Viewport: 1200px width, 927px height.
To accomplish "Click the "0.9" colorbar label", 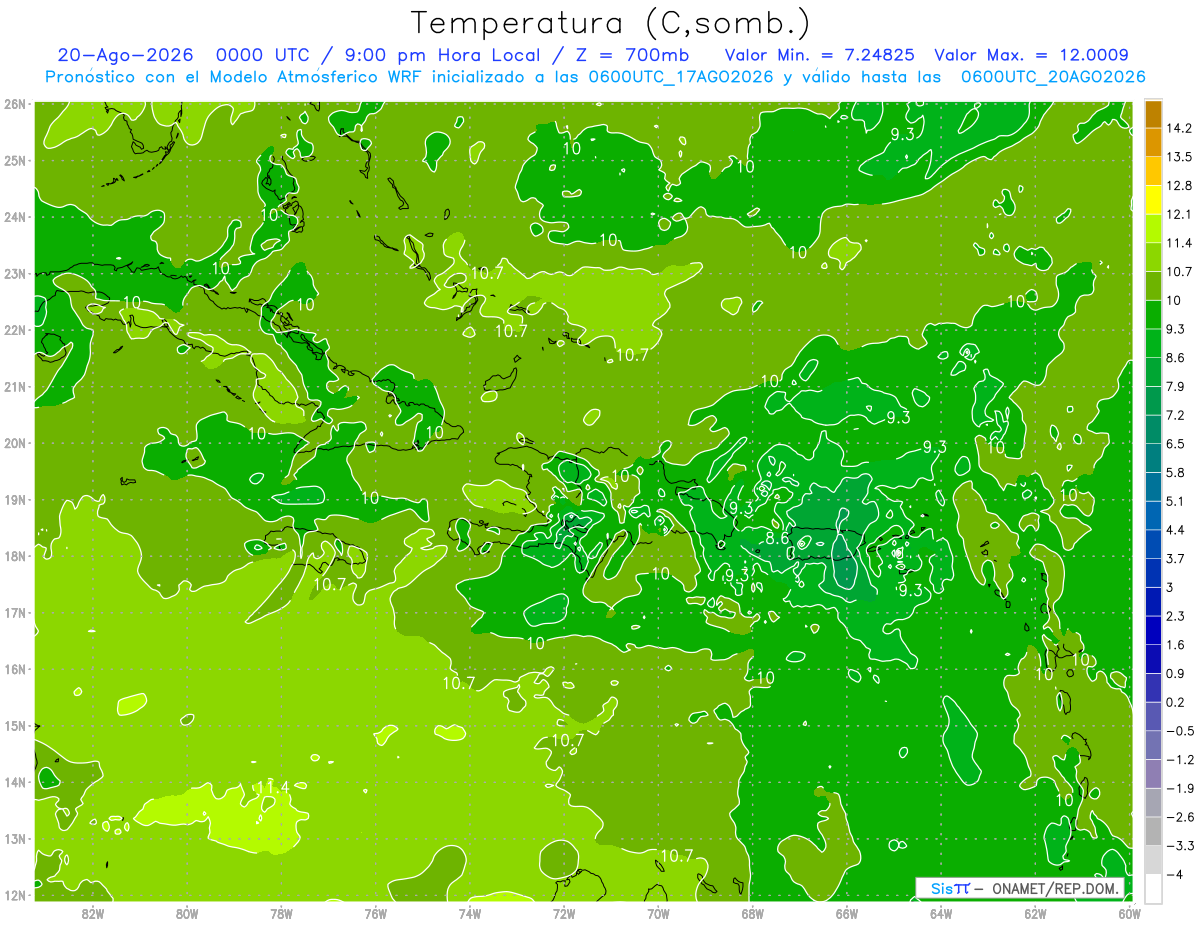I will click(x=1175, y=674).
